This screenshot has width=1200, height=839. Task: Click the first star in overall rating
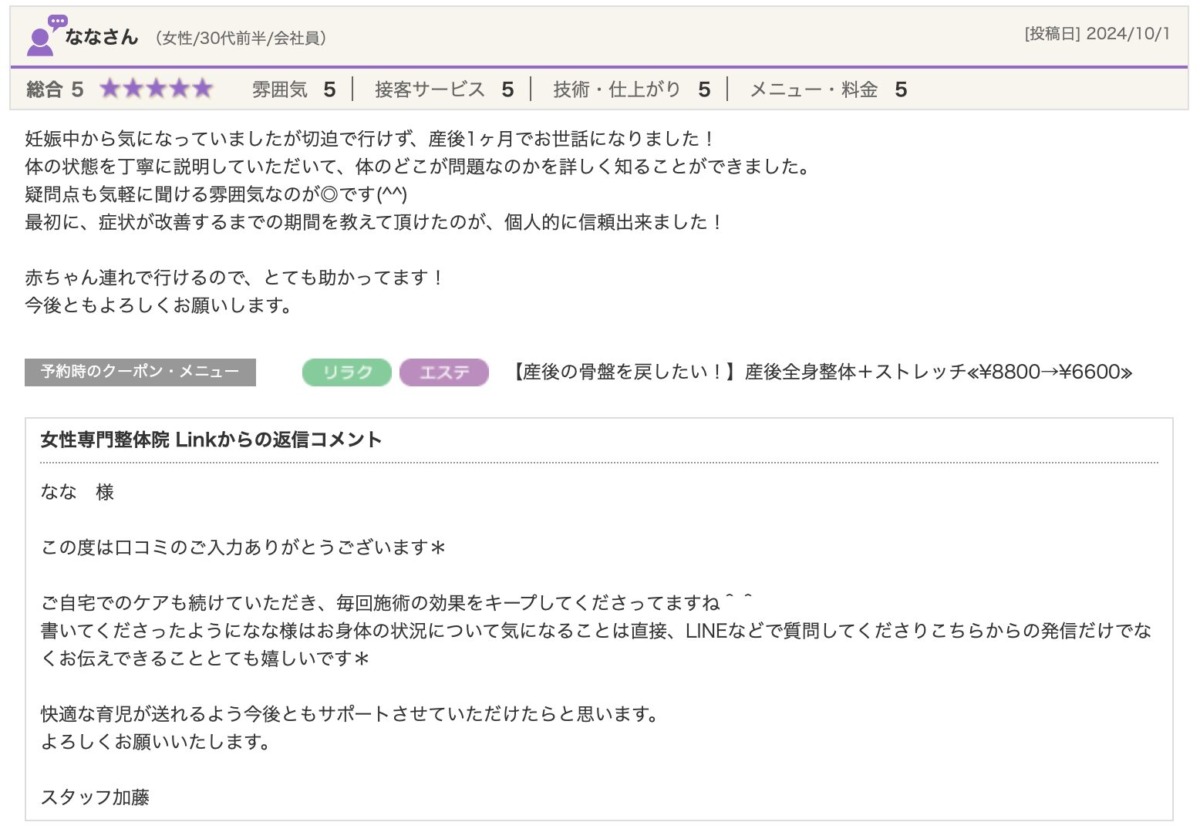(110, 90)
